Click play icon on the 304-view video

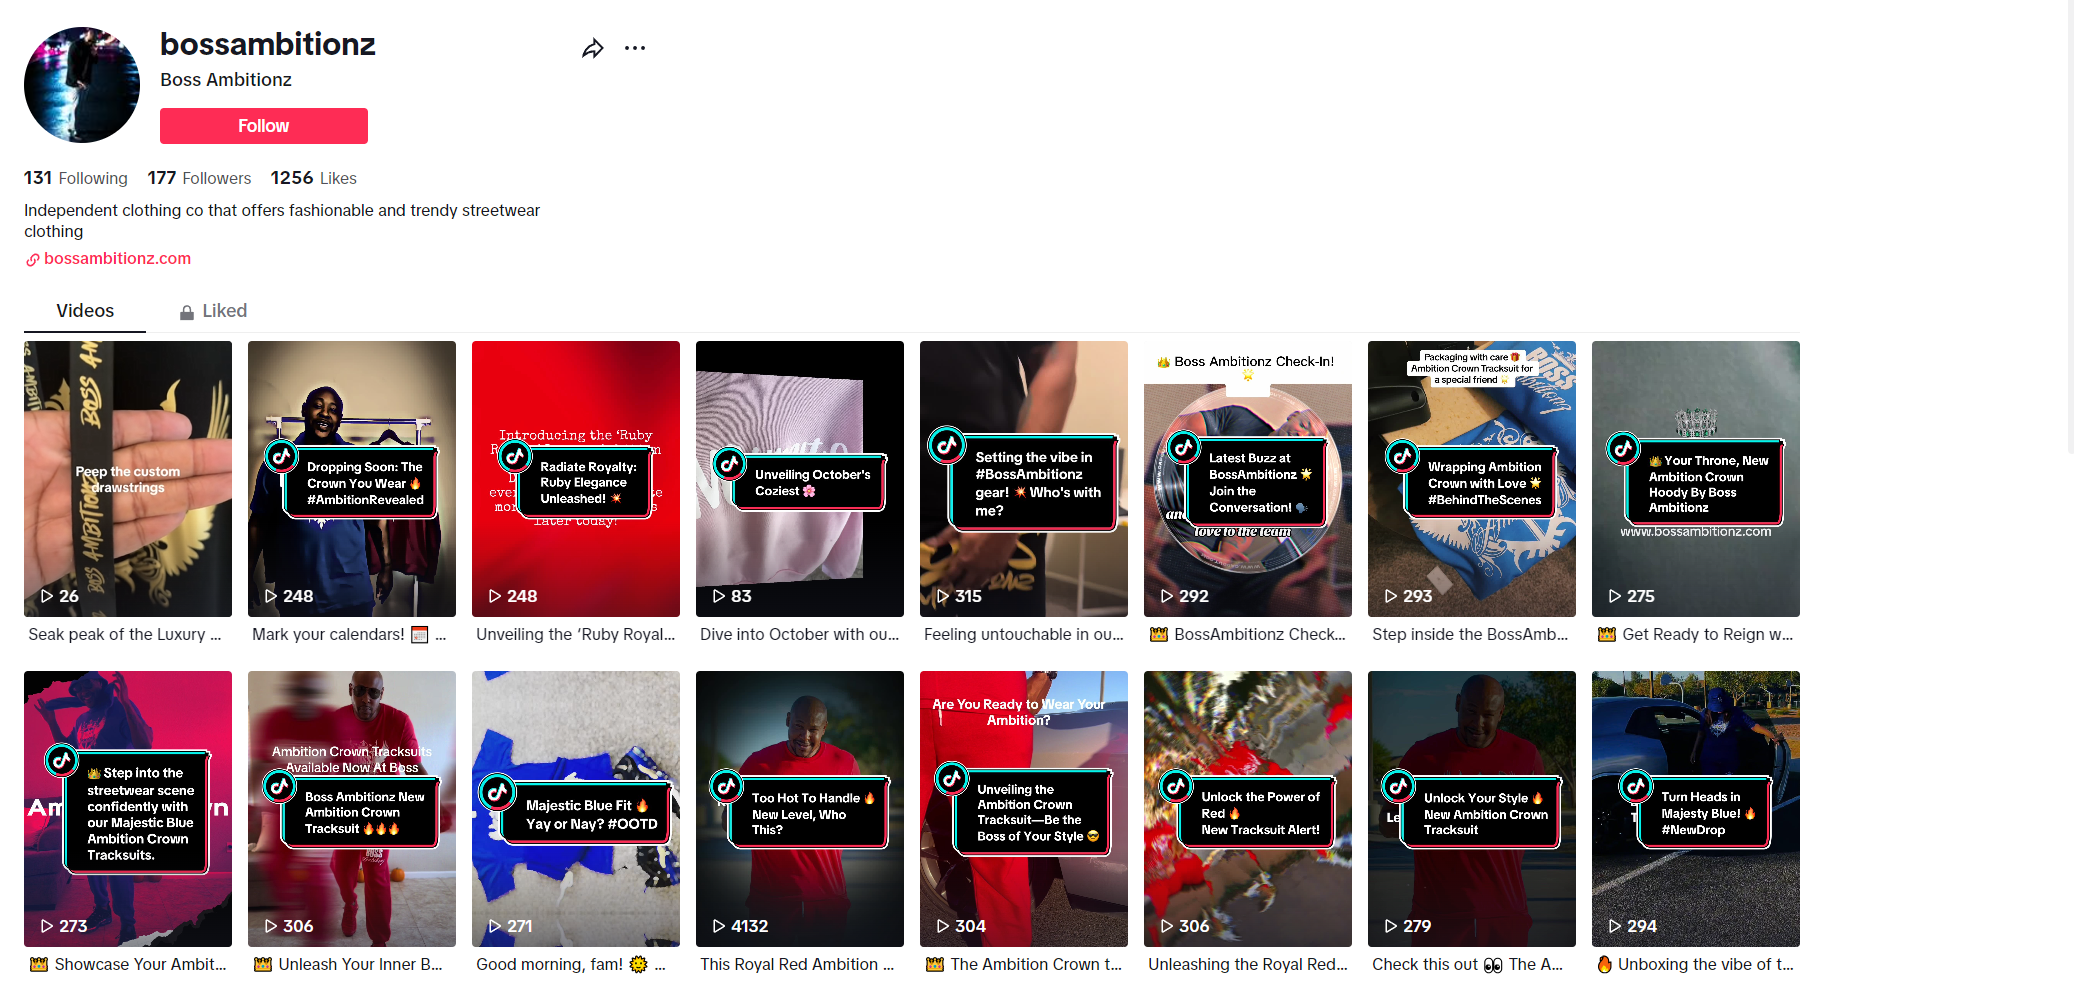tap(942, 926)
